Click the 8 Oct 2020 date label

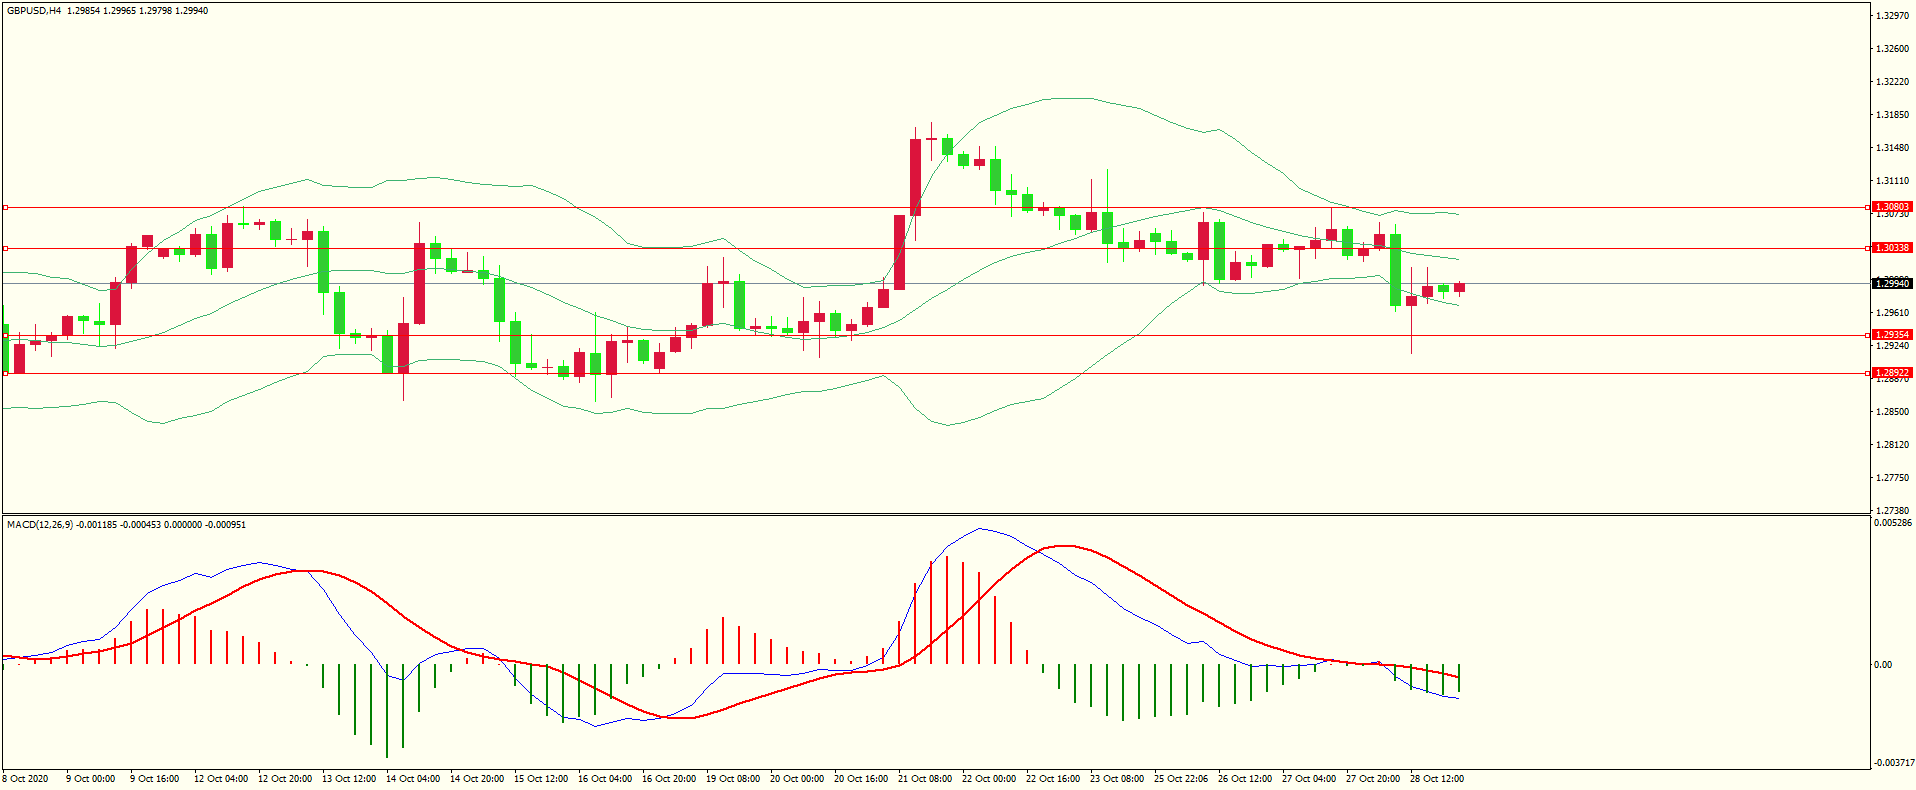coord(26,779)
